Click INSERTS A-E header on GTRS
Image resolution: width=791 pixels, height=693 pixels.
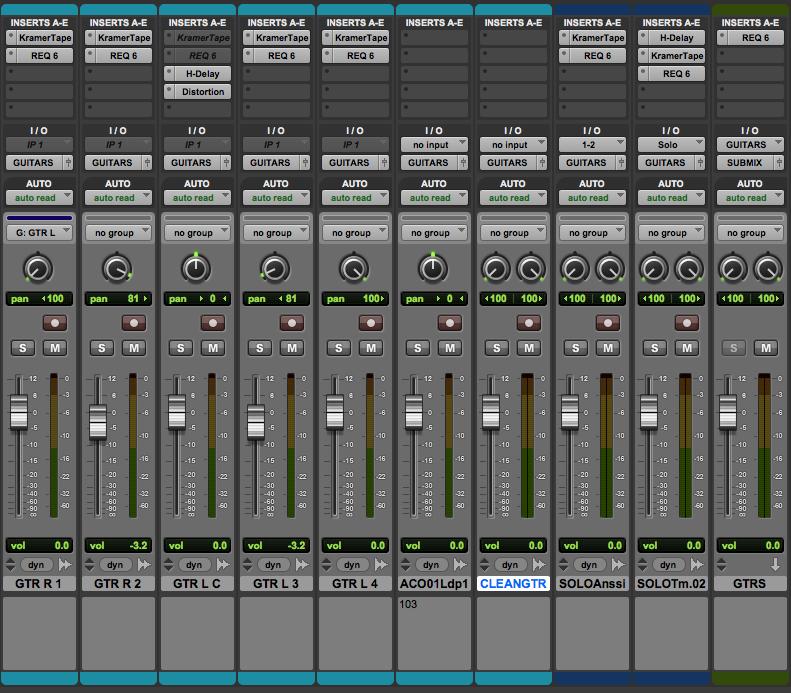pos(750,23)
